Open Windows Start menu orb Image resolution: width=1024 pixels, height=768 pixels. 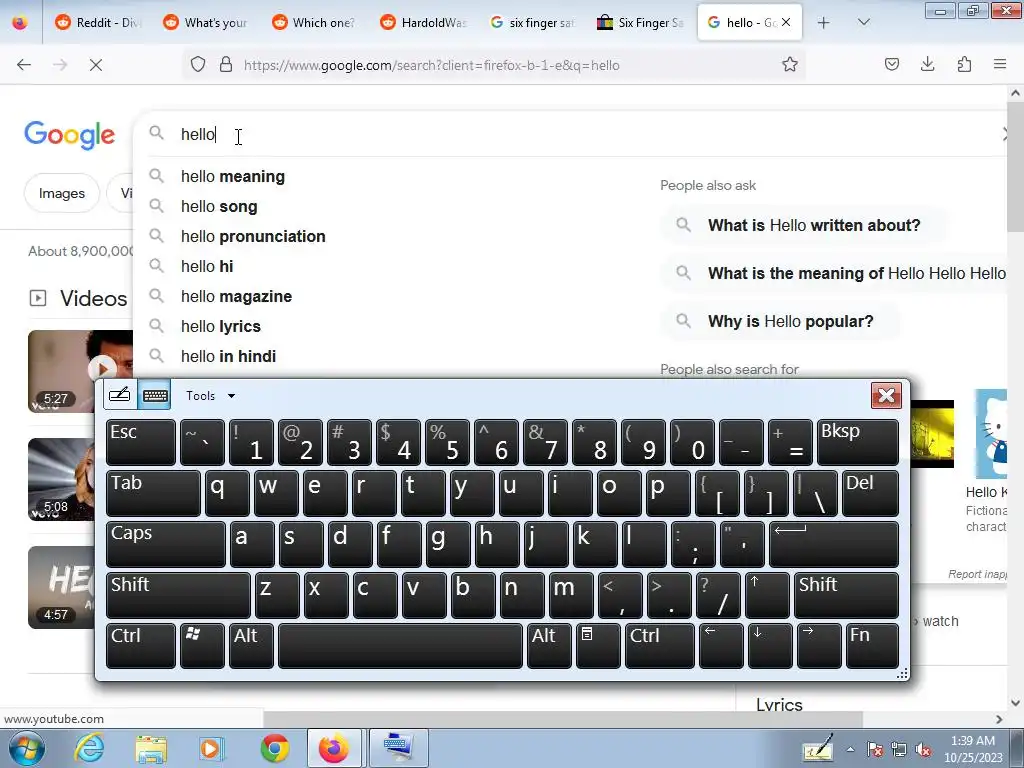click(x=27, y=748)
